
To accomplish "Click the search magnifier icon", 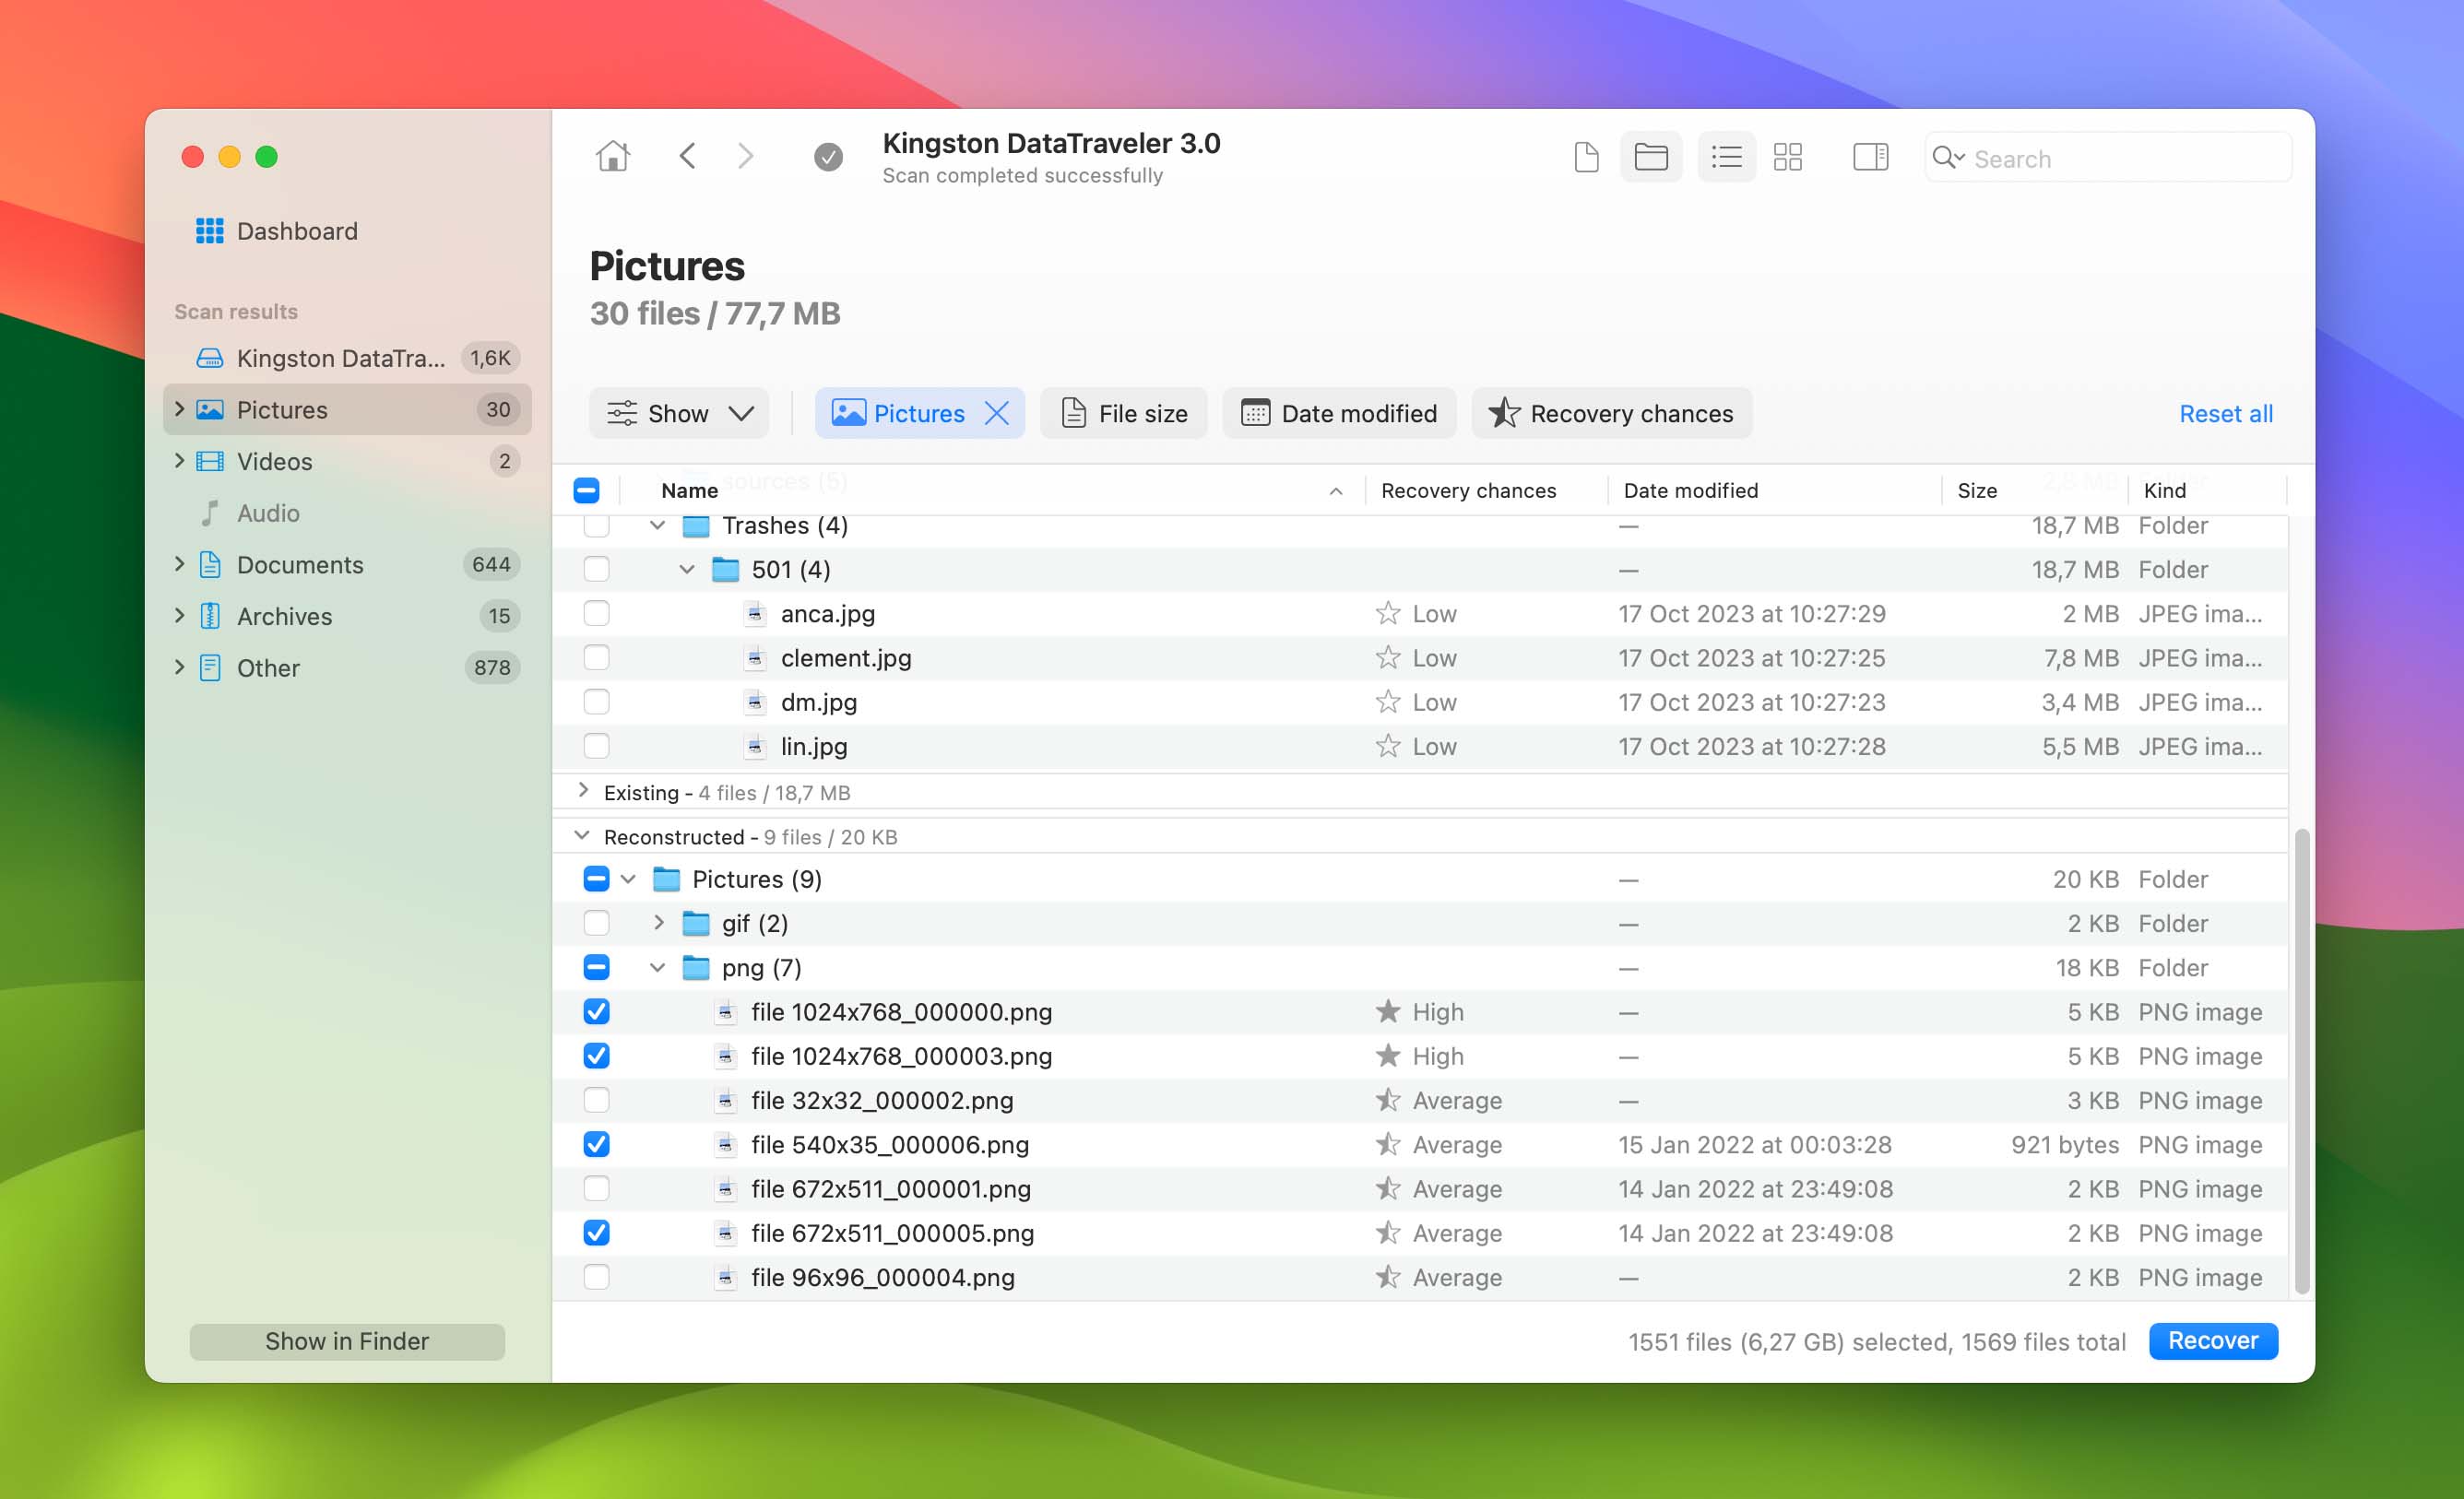I will 1948,158.
